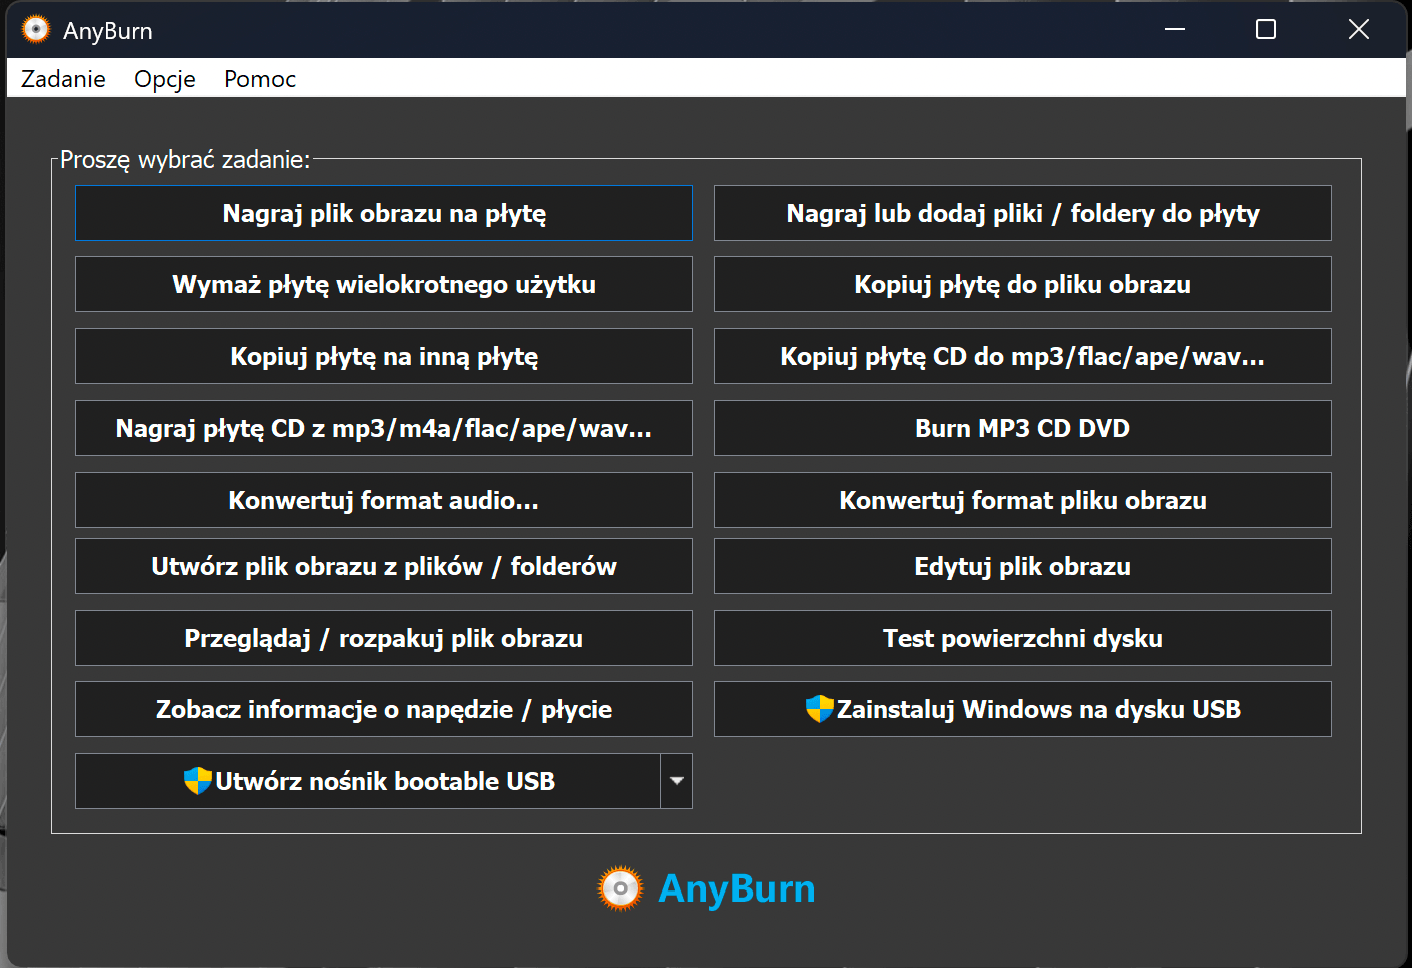
Task: Select Kopiuj płytę na inną płytę
Action: pos(384,356)
